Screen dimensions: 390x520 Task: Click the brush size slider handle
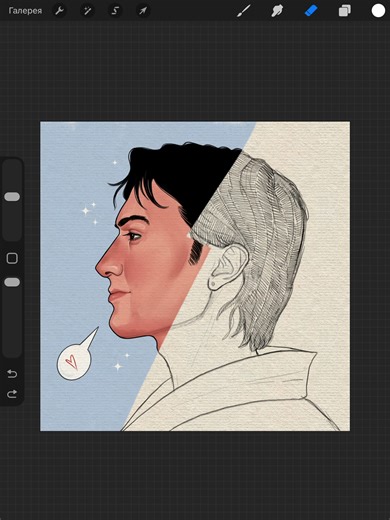(x=12, y=197)
